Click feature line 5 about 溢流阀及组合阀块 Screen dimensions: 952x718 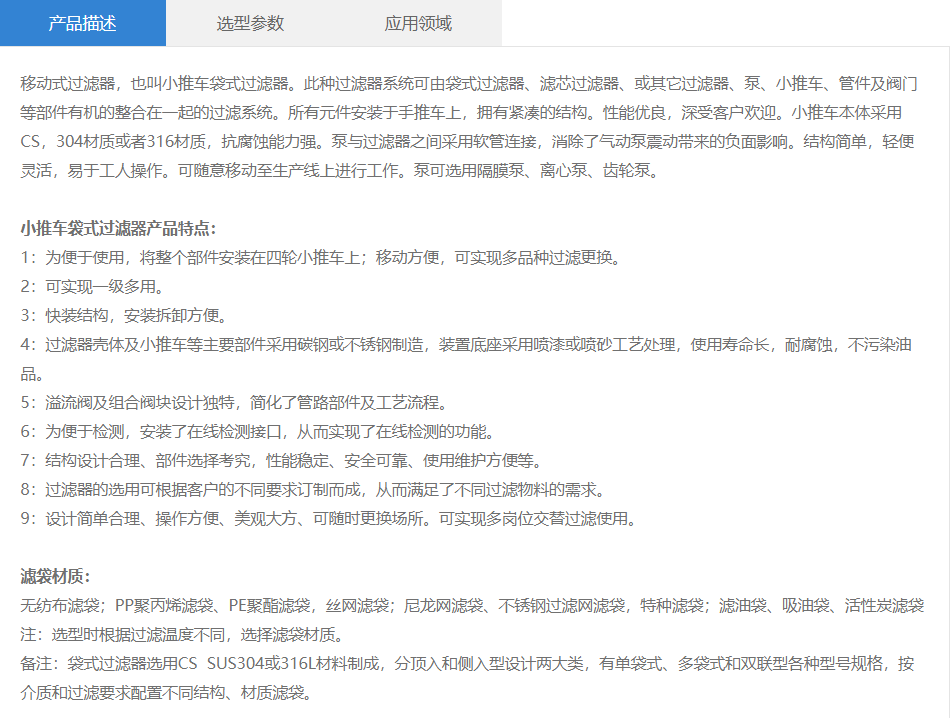(236, 402)
